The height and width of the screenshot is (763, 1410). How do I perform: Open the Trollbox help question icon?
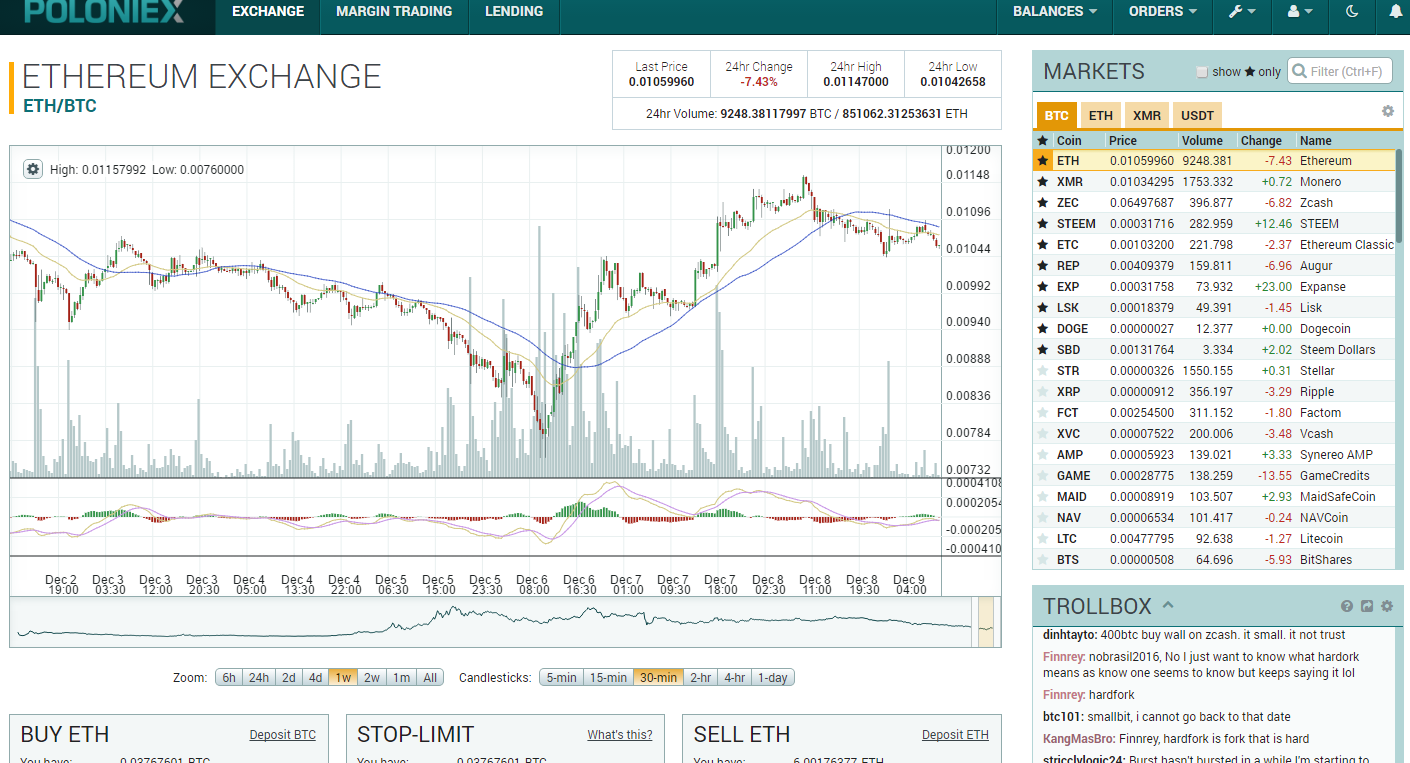(x=1347, y=606)
